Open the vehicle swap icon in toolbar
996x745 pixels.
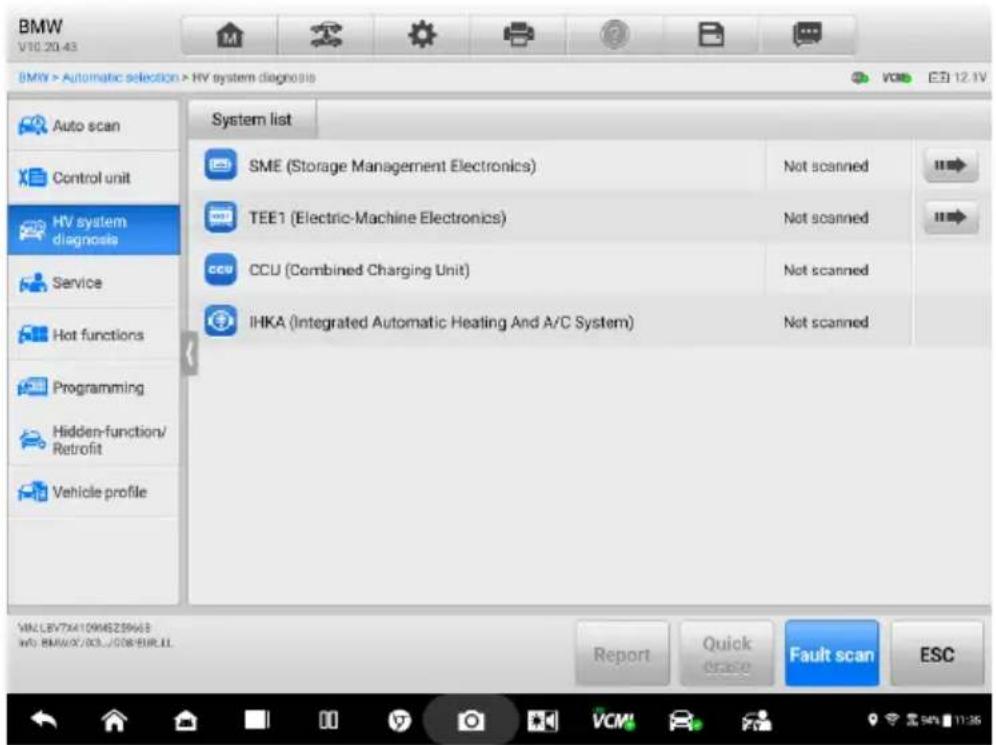(x=326, y=35)
